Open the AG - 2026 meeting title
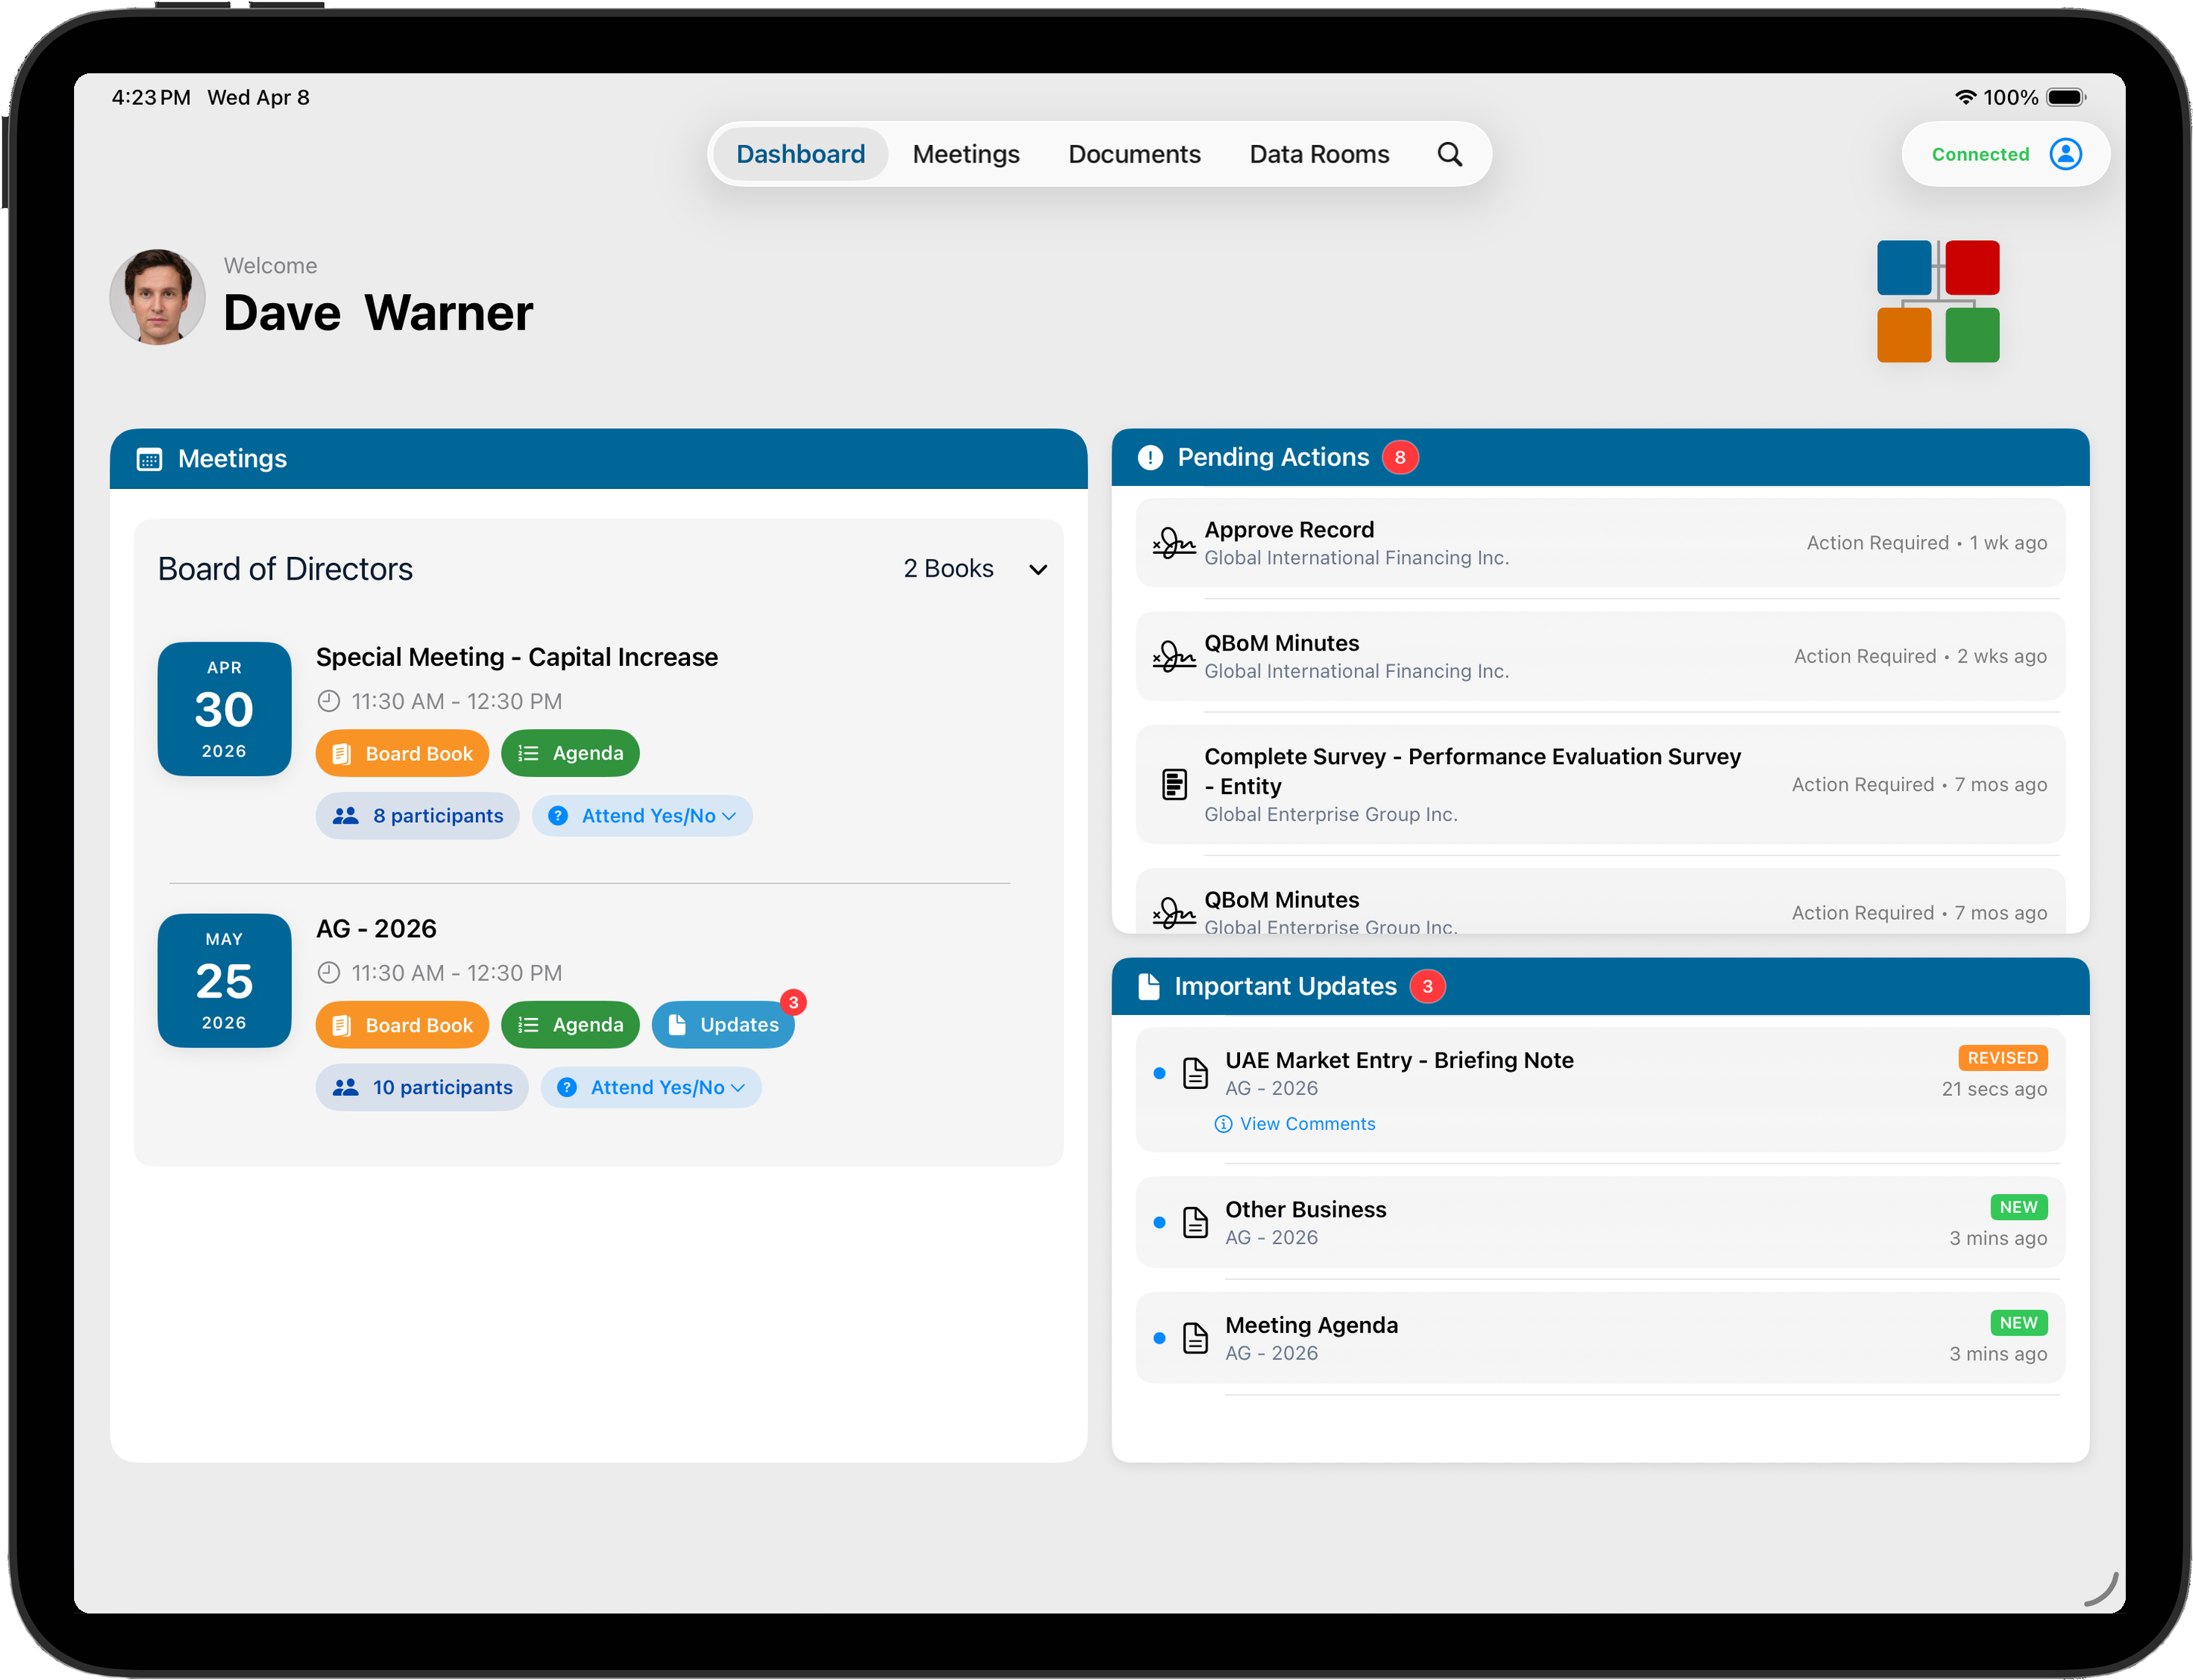The height and width of the screenshot is (1680, 2193). 376,928
